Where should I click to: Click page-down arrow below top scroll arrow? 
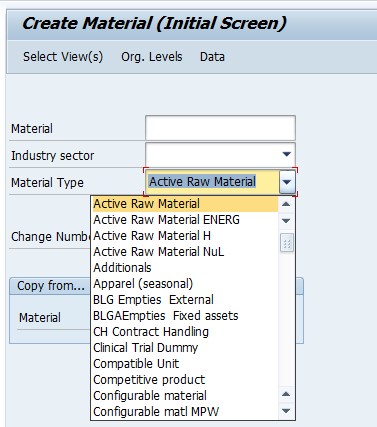[x=286, y=221]
